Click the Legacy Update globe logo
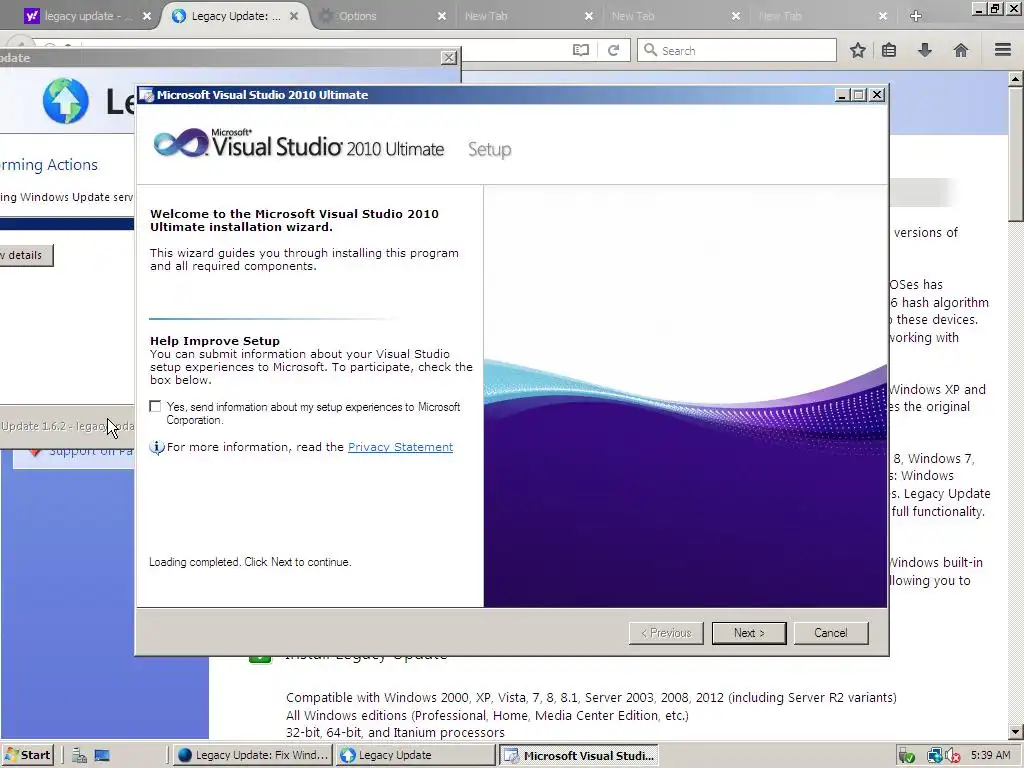This screenshot has width=1024, height=768. [x=65, y=101]
